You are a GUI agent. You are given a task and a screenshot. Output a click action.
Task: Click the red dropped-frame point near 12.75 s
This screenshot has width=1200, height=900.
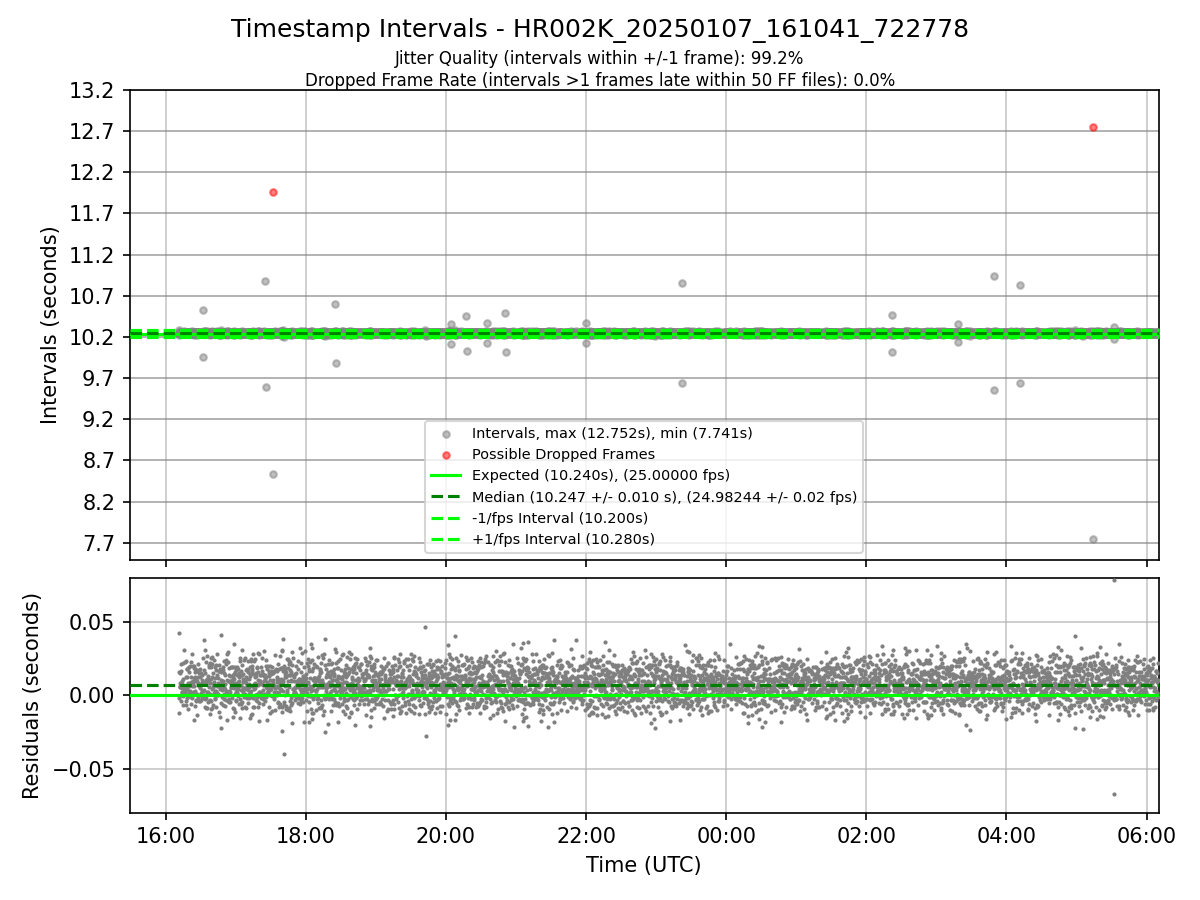coord(1093,127)
